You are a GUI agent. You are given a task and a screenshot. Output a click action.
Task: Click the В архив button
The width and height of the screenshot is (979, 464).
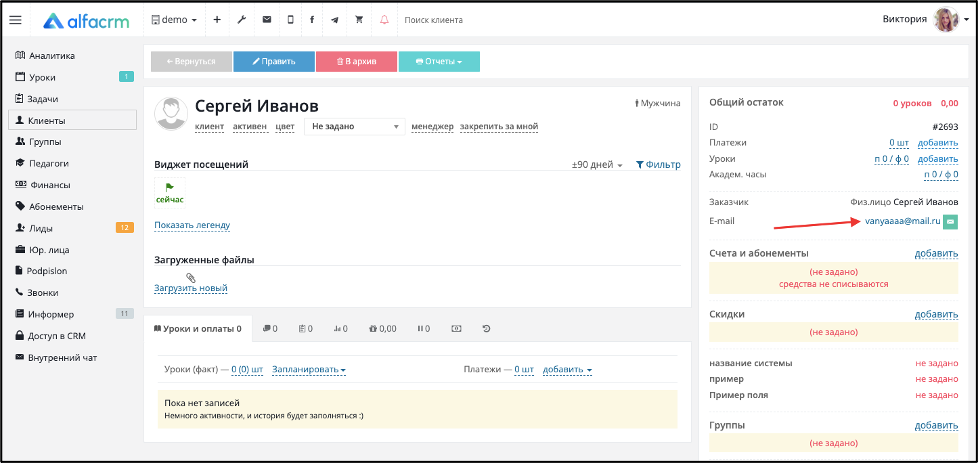[x=357, y=62]
